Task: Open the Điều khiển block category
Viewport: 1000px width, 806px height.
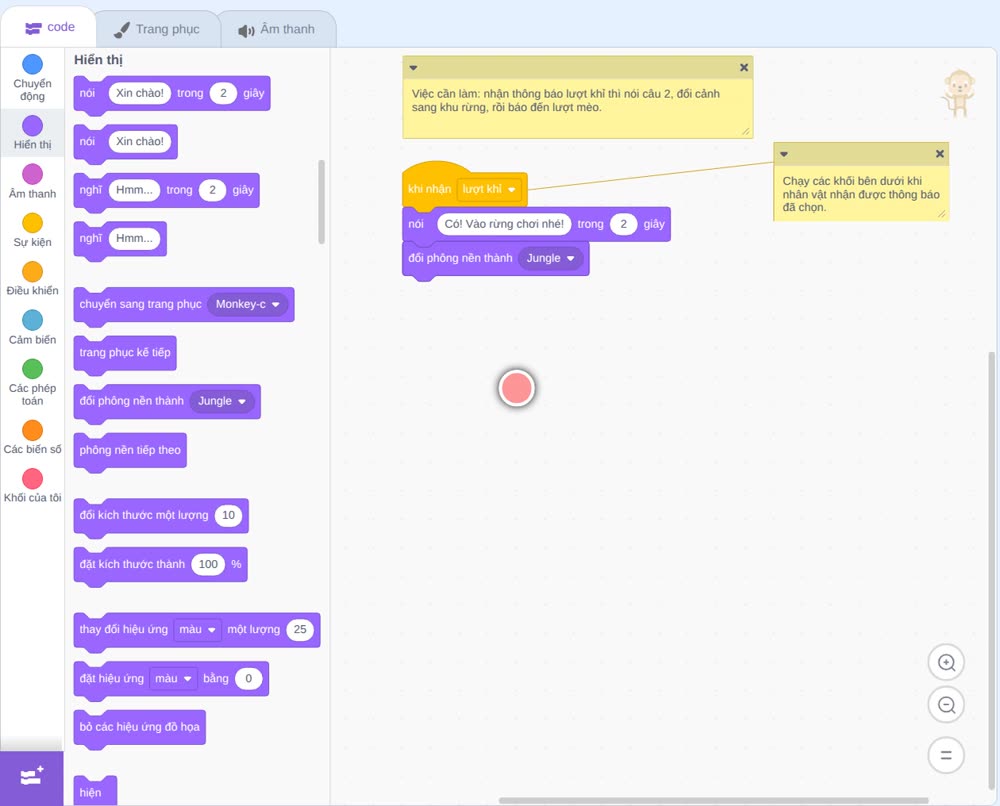Action: [32, 279]
